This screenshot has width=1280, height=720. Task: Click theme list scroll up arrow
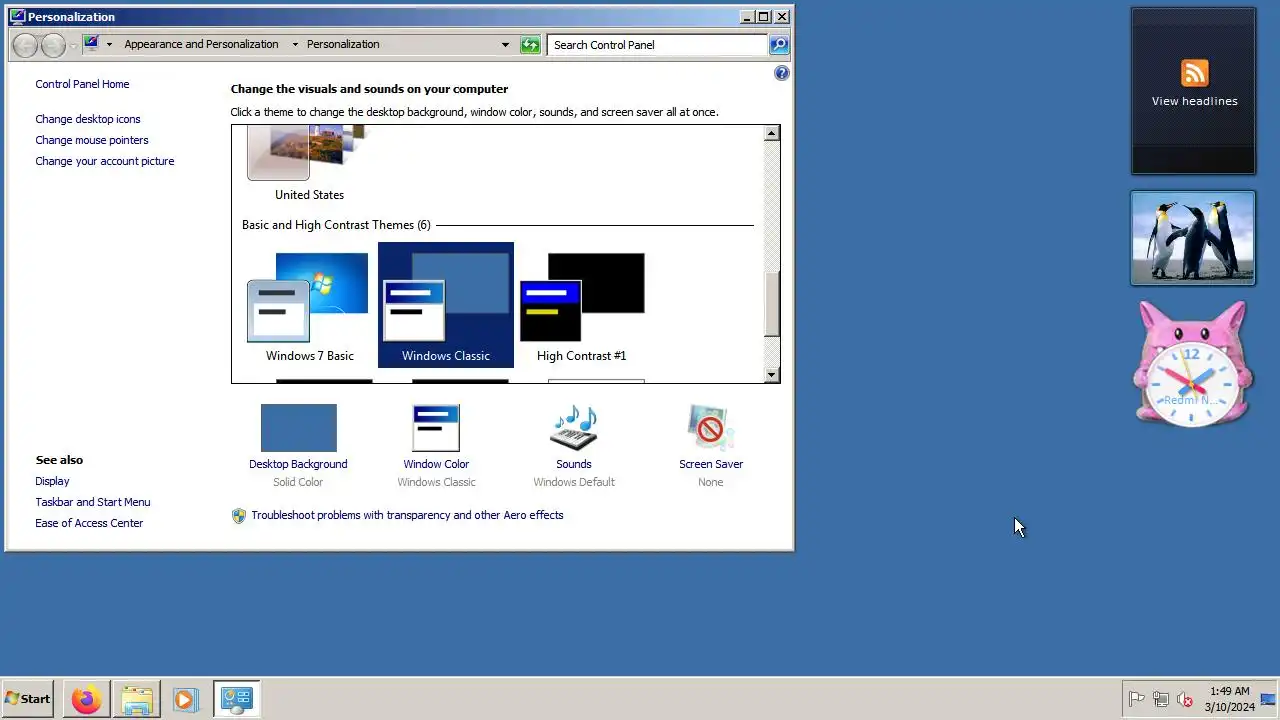pyautogui.click(x=772, y=133)
